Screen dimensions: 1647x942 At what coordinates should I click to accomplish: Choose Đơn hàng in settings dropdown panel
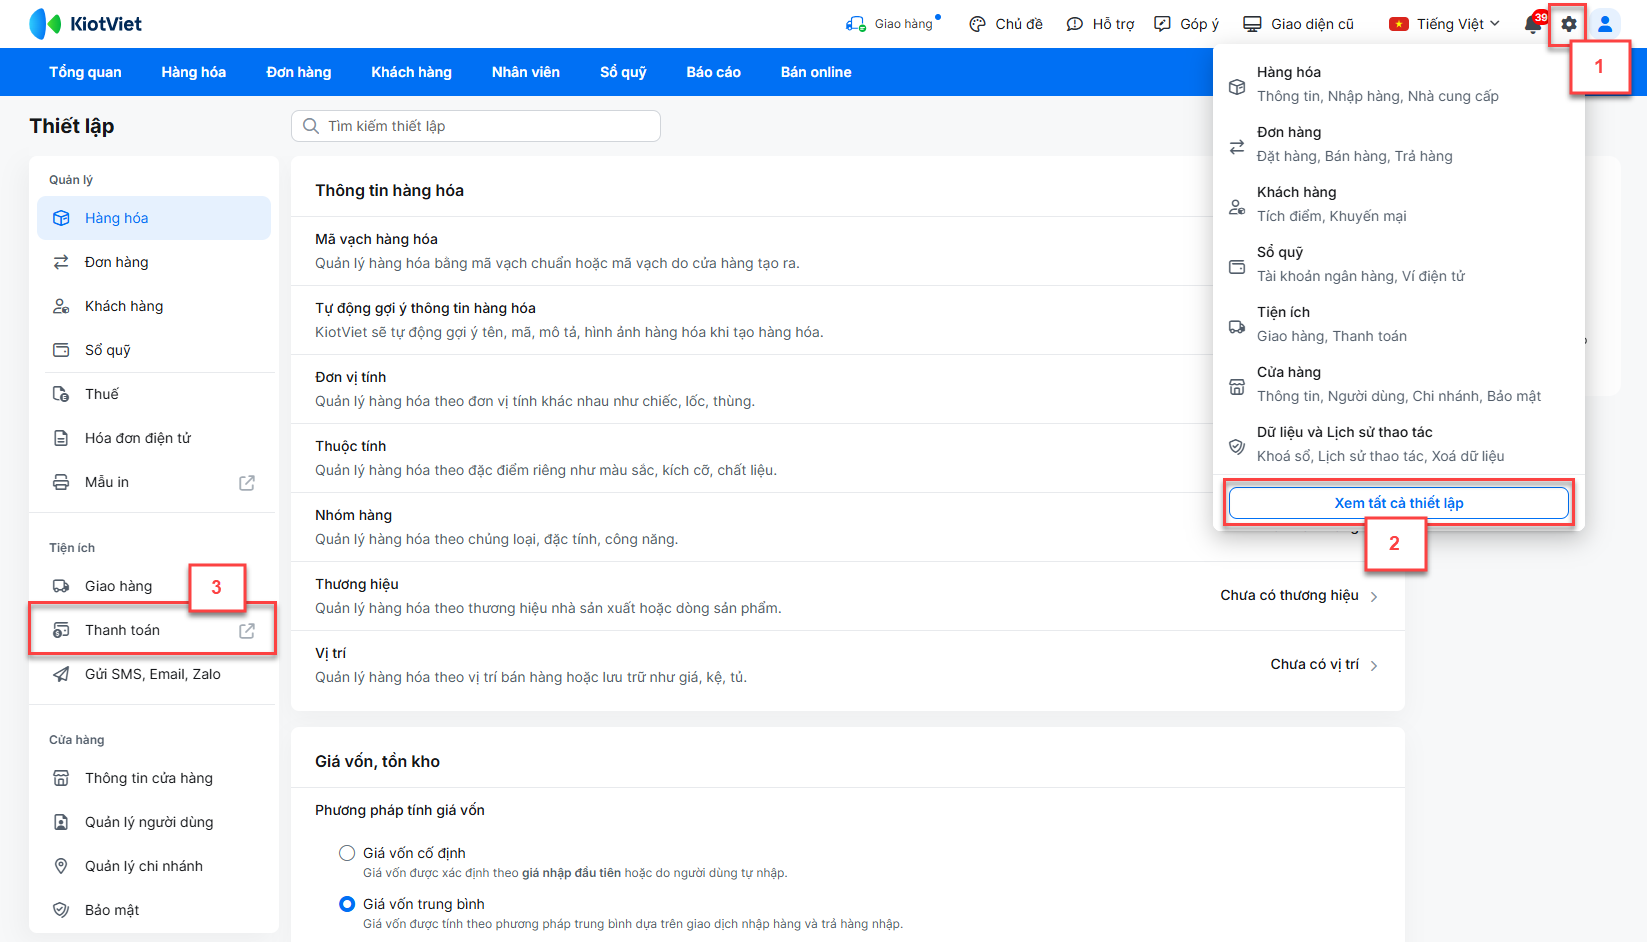(1399, 144)
